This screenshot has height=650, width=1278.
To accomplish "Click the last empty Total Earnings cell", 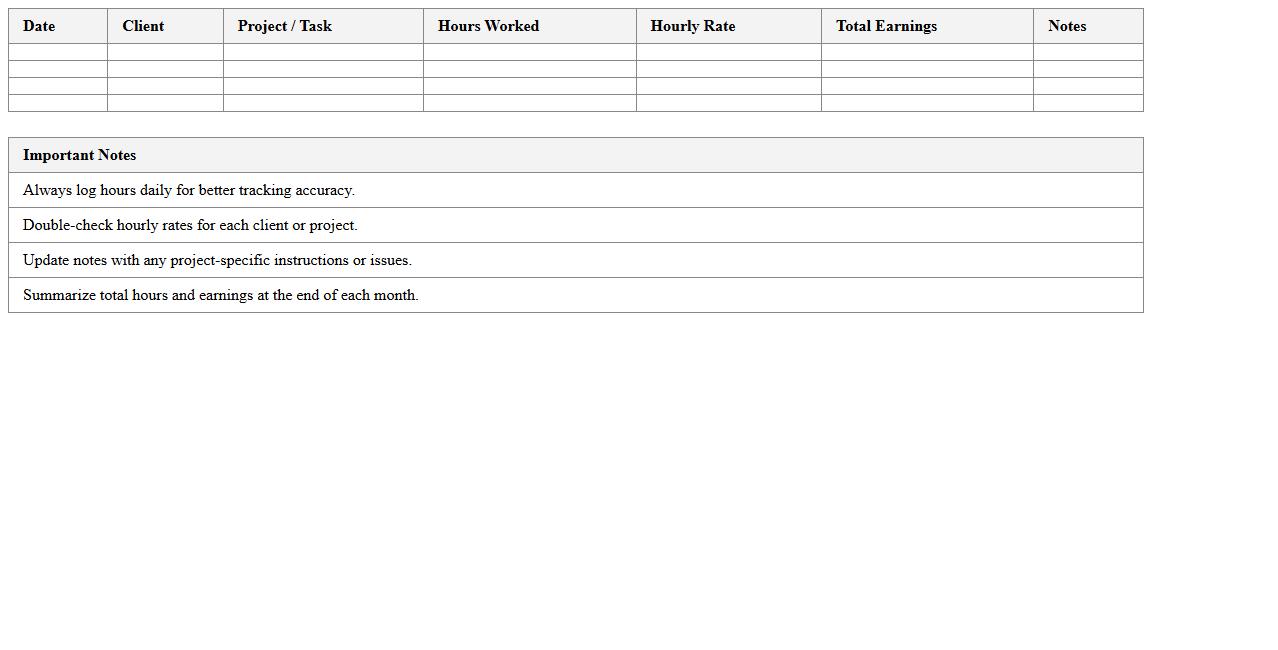I will click(x=927, y=103).
